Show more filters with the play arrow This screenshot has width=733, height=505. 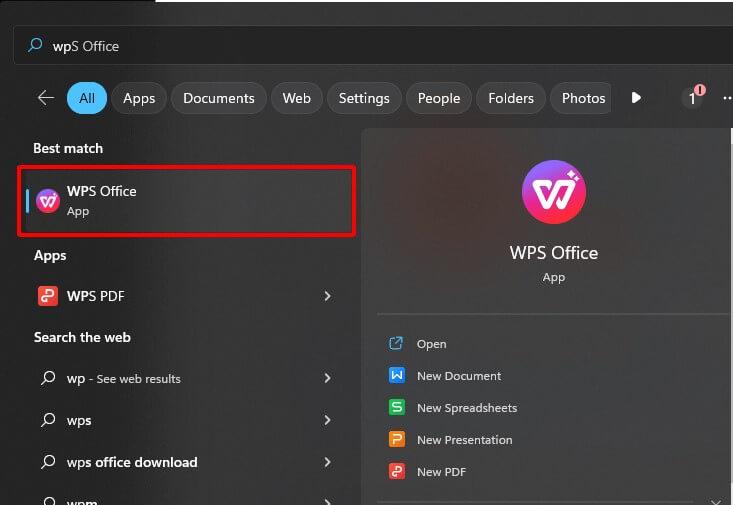click(636, 98)
